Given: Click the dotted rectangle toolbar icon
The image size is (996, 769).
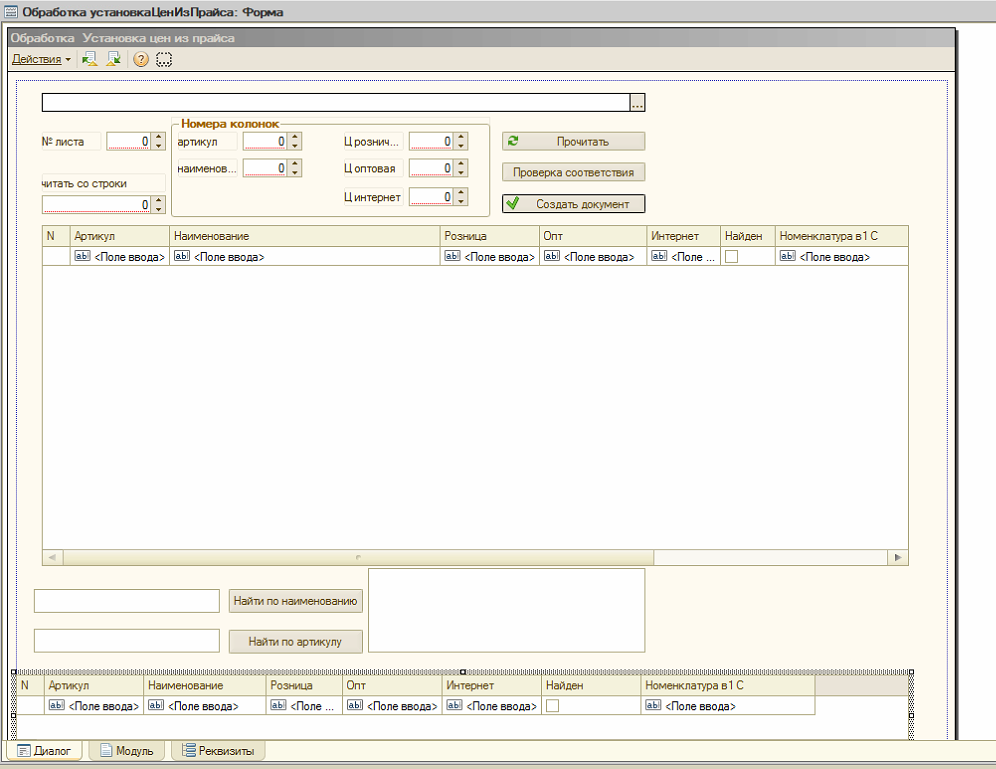Looking at the screenshot, I should pos(164,59).
